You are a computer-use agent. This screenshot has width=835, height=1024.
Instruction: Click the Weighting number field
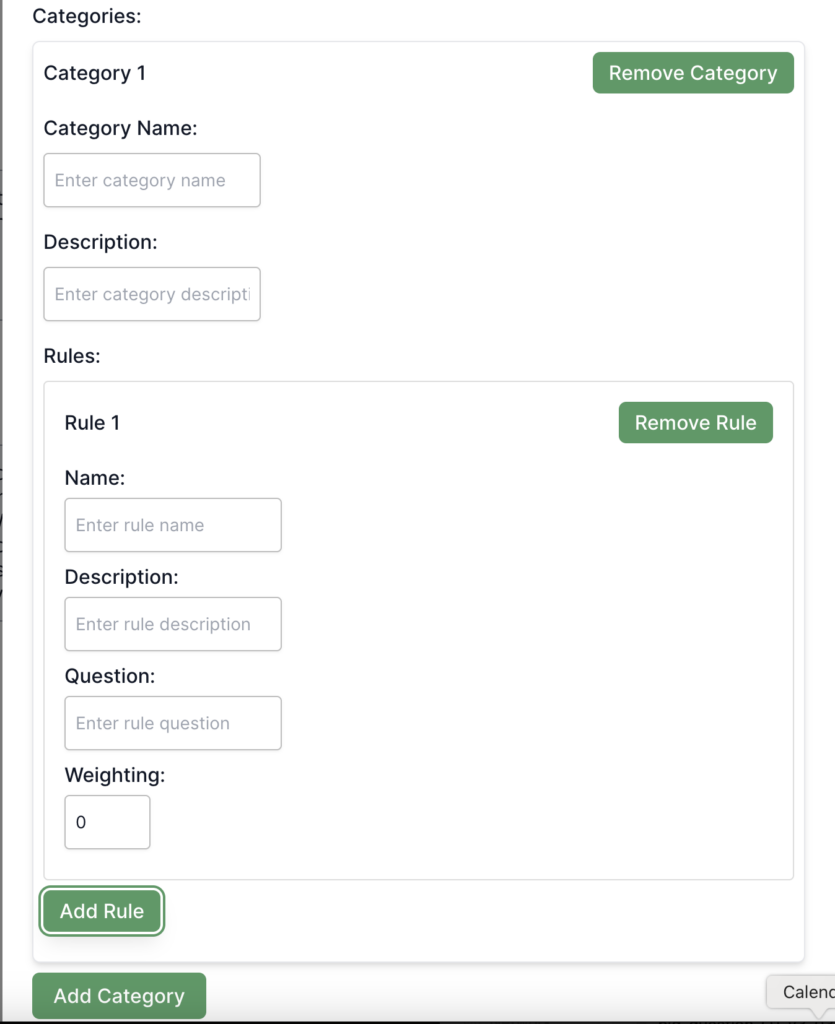click(x=107, y=822)
